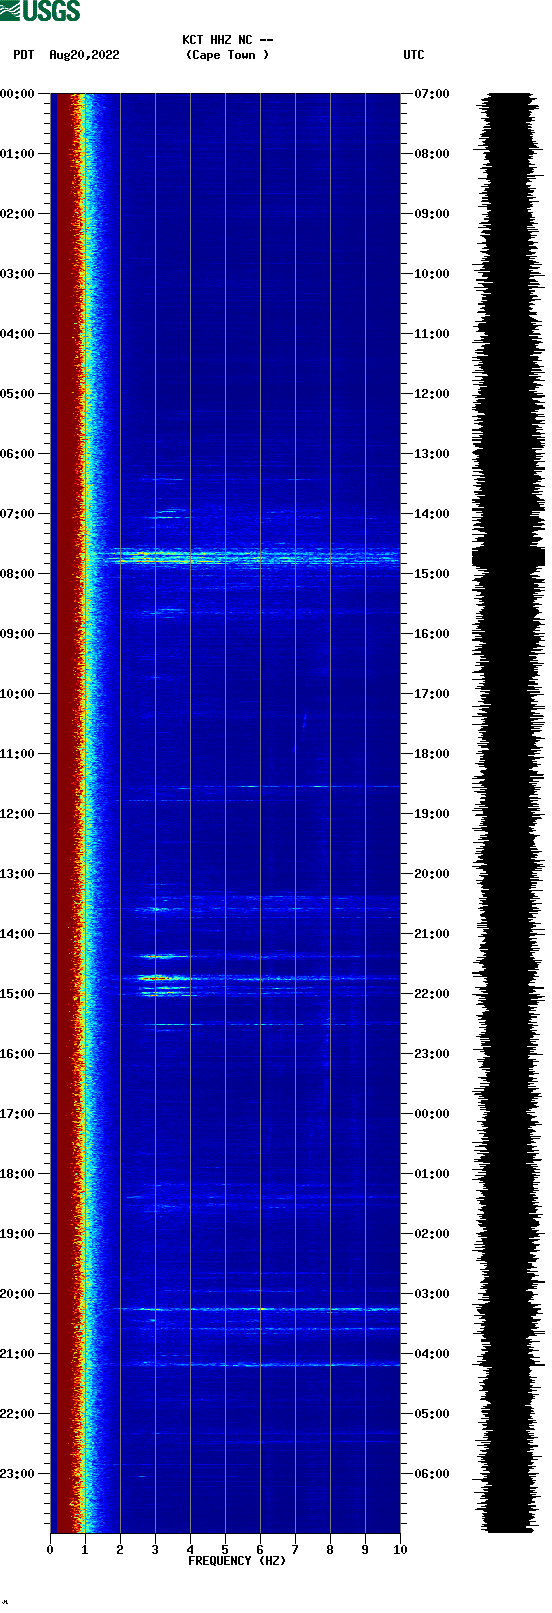Image resolution: width=552 pixels, height=1613 pixels.
Task: Click the '(Cape Town )' location label
Action: [228, 55]
